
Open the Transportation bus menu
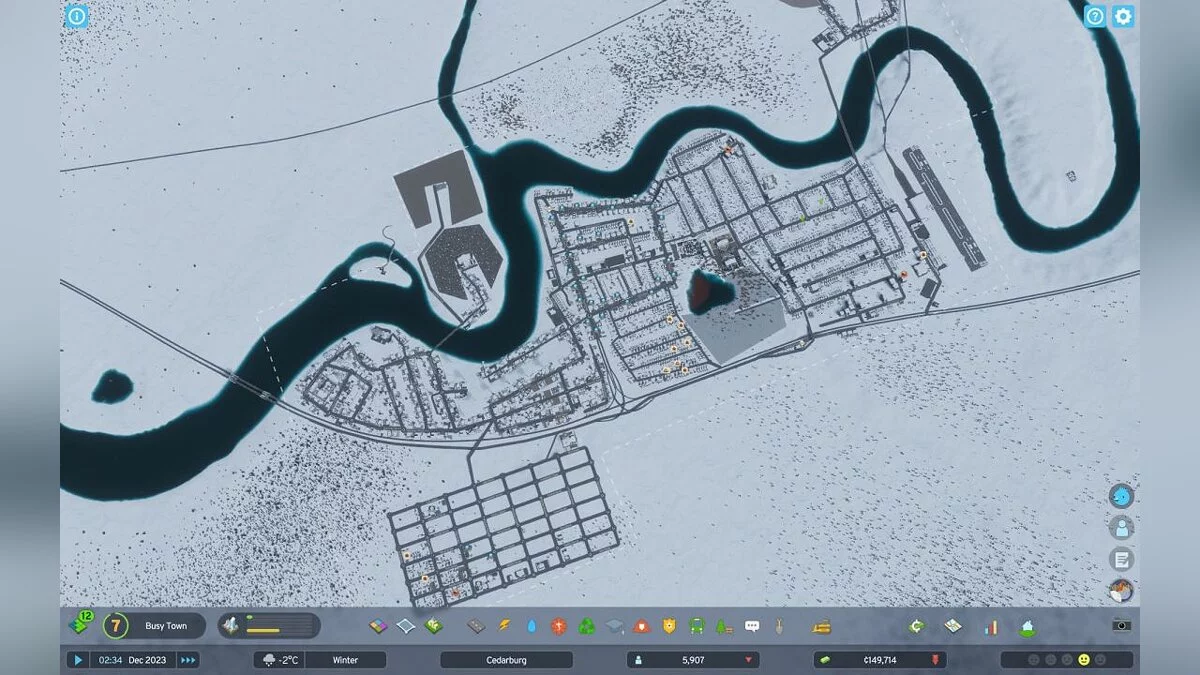point(696,627)
